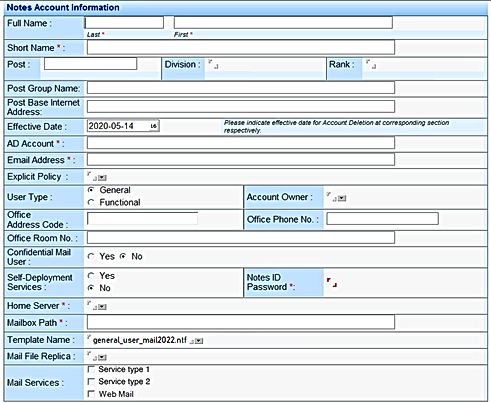Open the Mail File Replica dropdown
This screenshot has width=491, height=403.
(102, 358)
